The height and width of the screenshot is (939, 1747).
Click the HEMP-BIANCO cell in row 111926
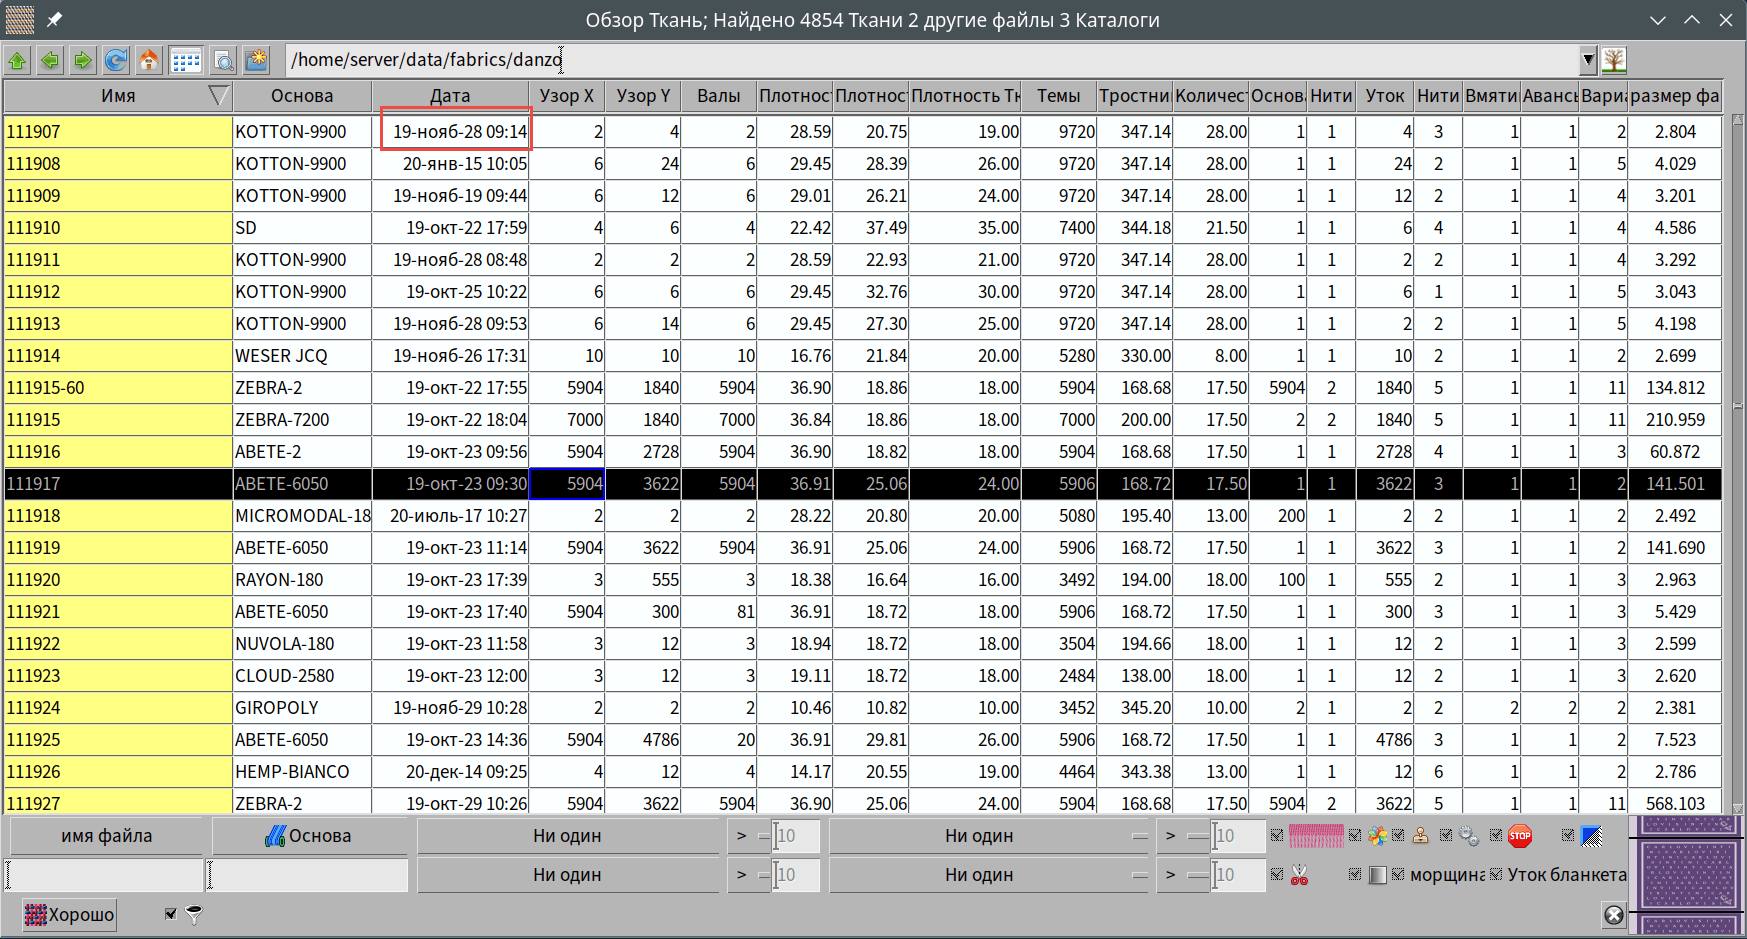pos(302,772)
